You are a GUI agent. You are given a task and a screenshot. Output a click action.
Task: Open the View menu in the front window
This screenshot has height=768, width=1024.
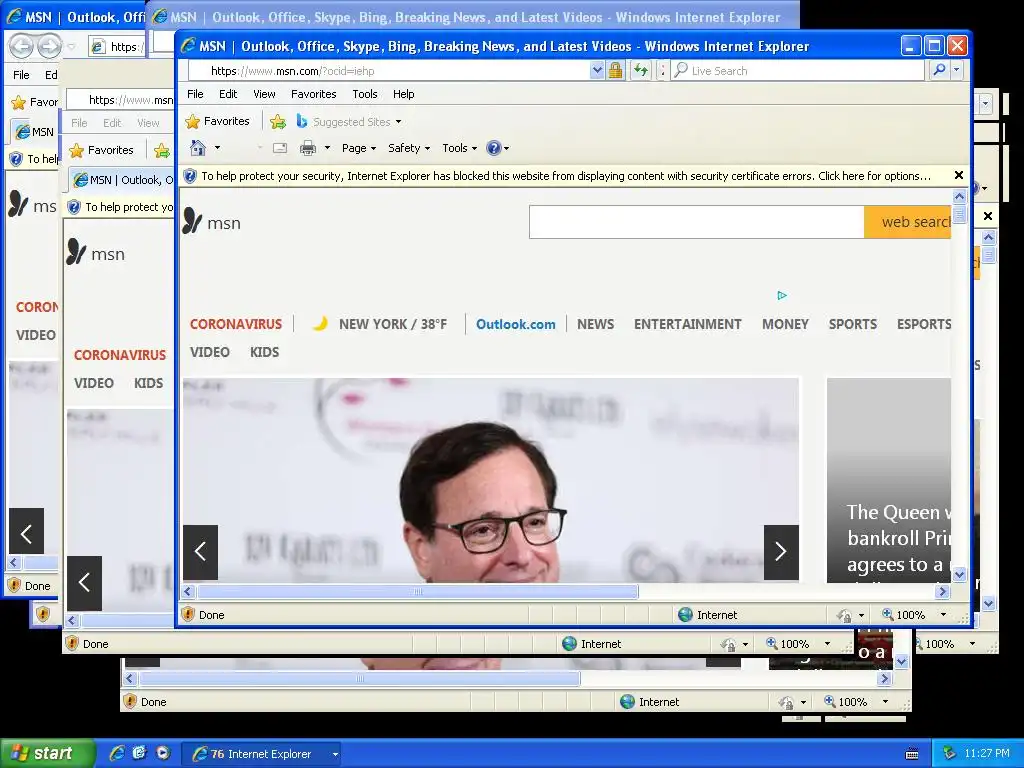264,94
